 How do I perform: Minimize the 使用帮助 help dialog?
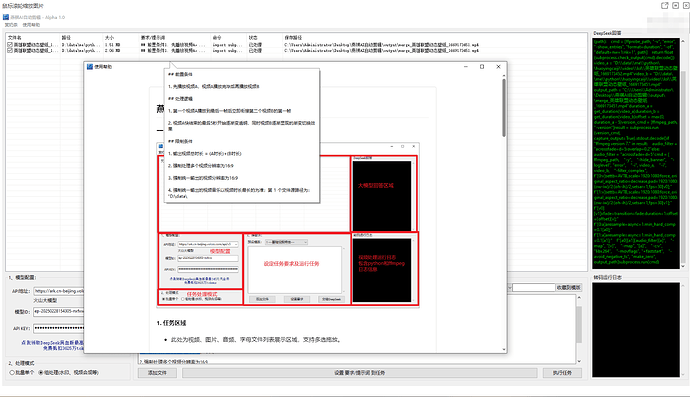[466, 66]
